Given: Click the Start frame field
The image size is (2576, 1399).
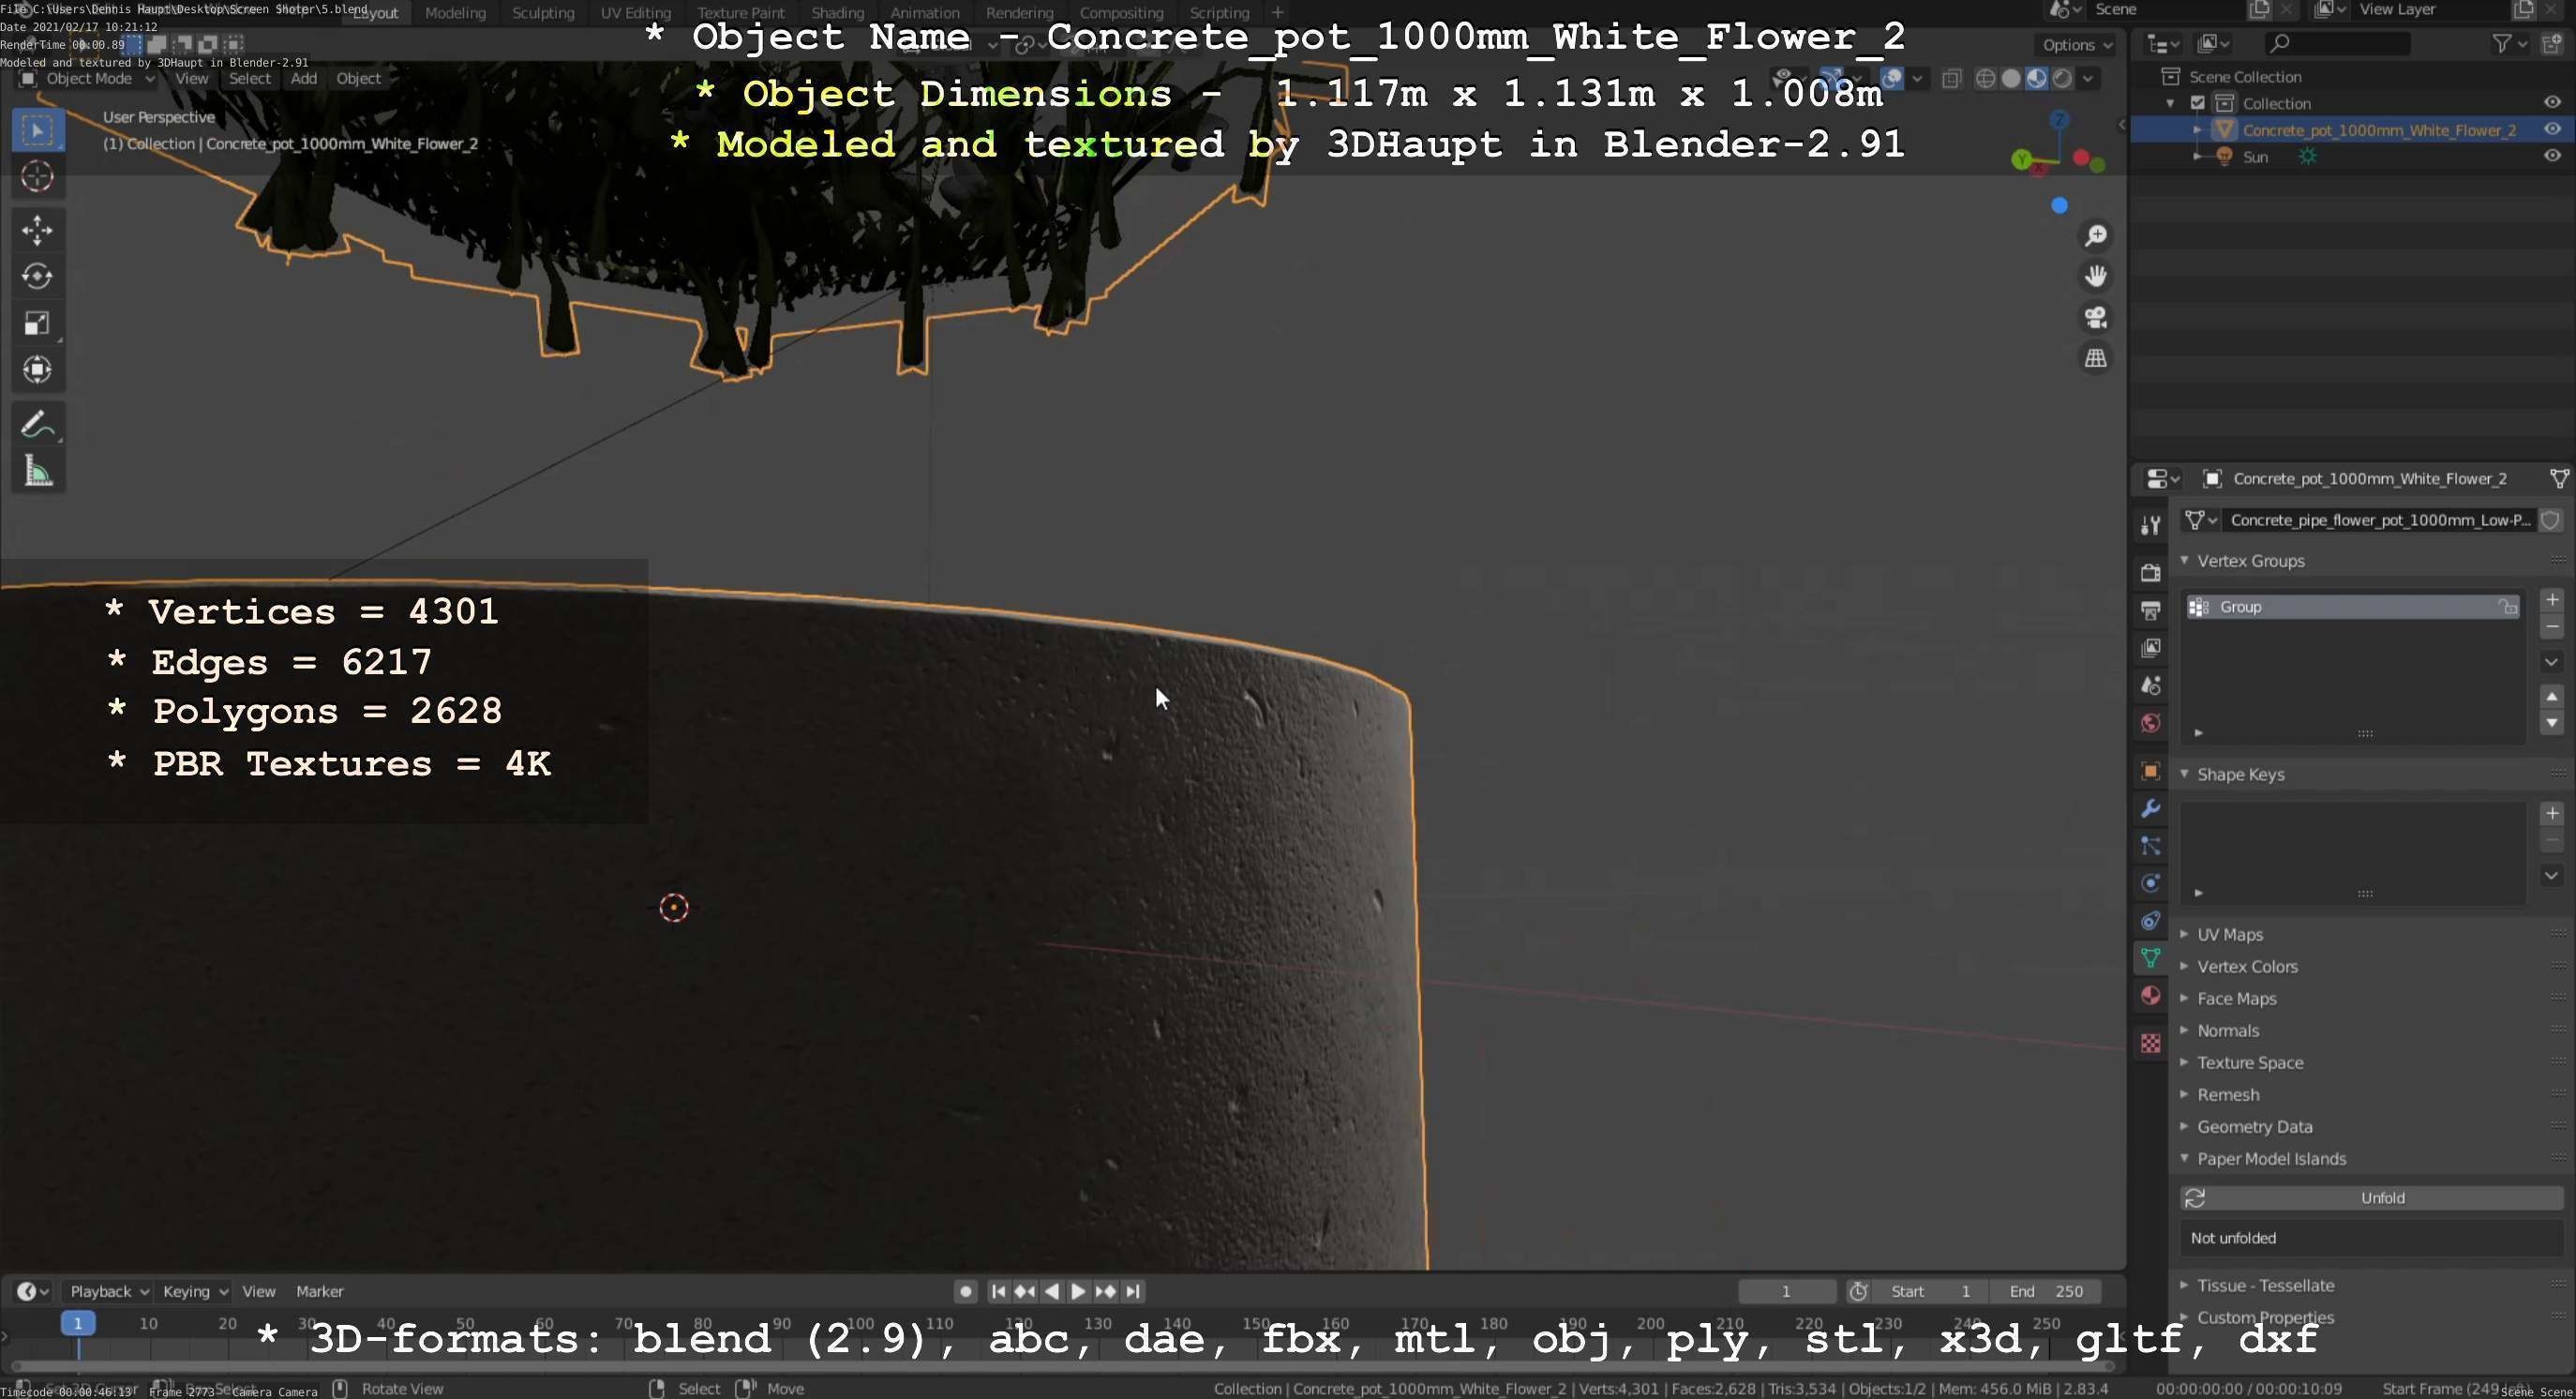Looking at the screenshot, I should click(x=1929, y=1291).
